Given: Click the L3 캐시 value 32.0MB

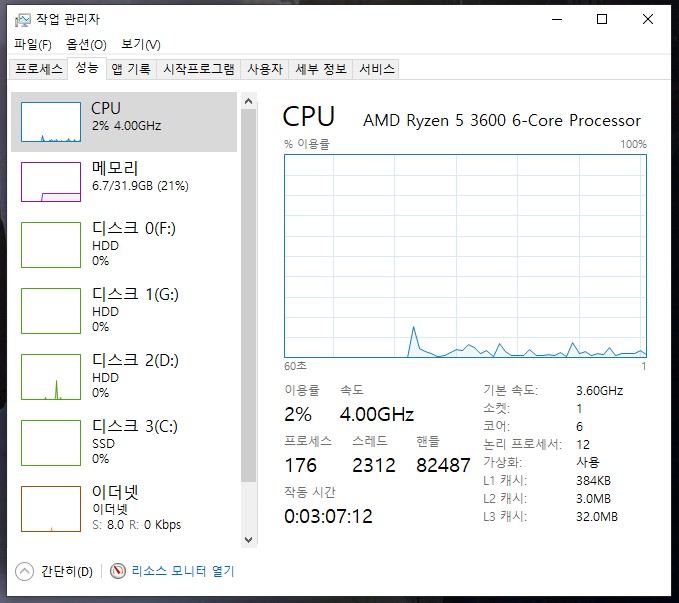Looking at the screenshot, I should pyautogui.click(x=597, y=517).
